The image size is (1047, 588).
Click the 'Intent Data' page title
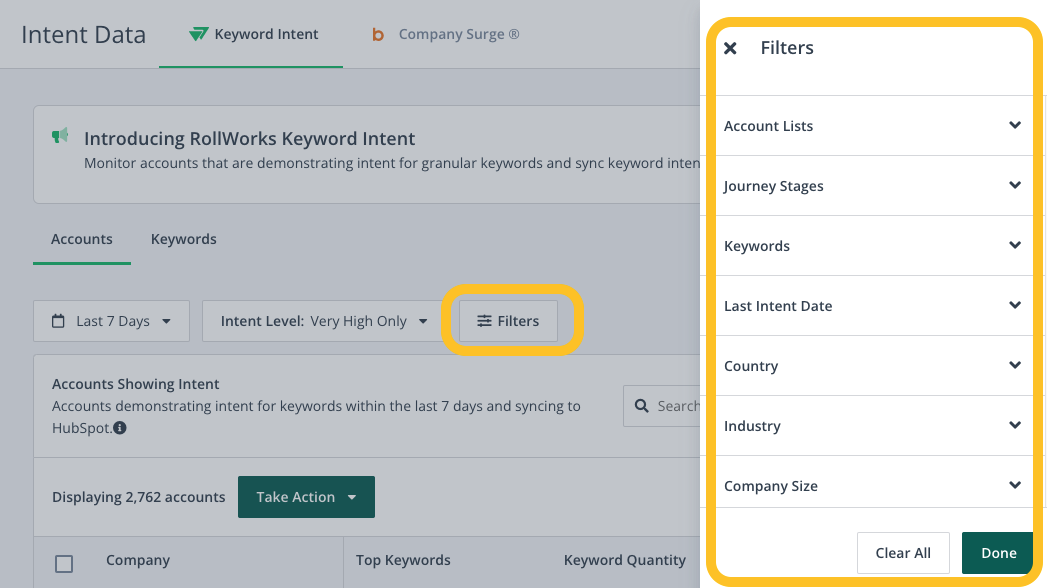[83, 35]
